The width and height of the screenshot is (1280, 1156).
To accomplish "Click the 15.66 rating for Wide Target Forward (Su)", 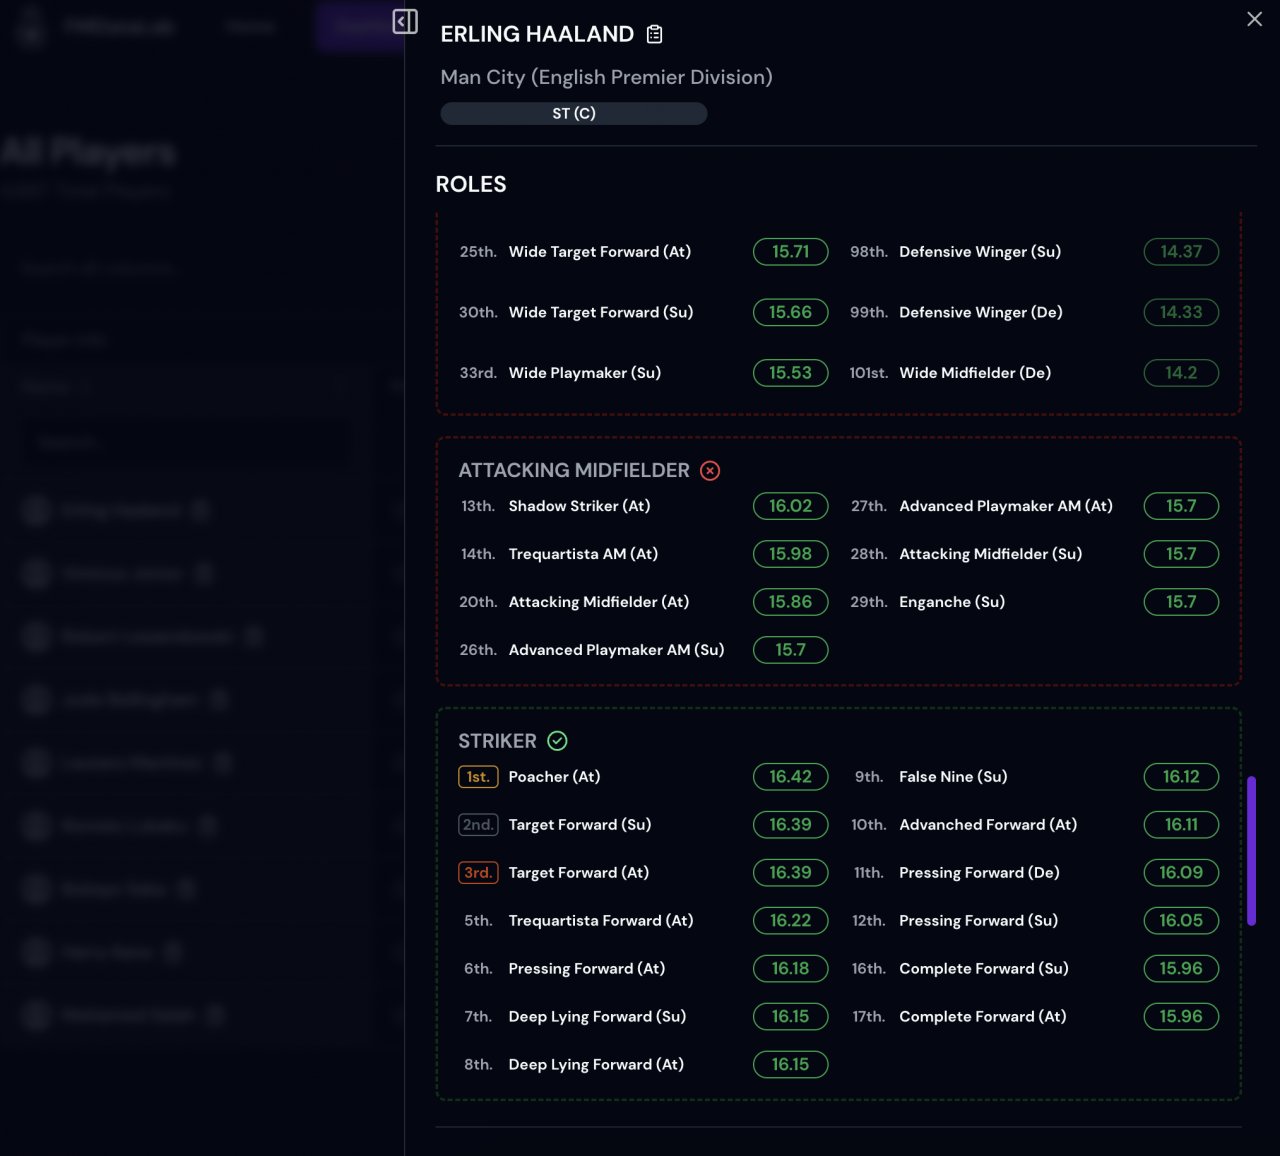I will point(790,312).
